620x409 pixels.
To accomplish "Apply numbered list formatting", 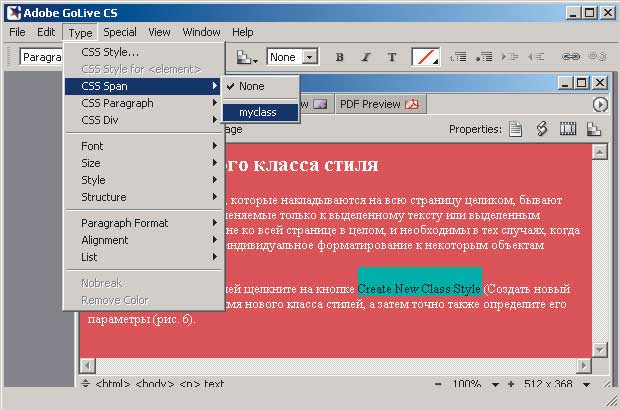I will coord(458,57).
